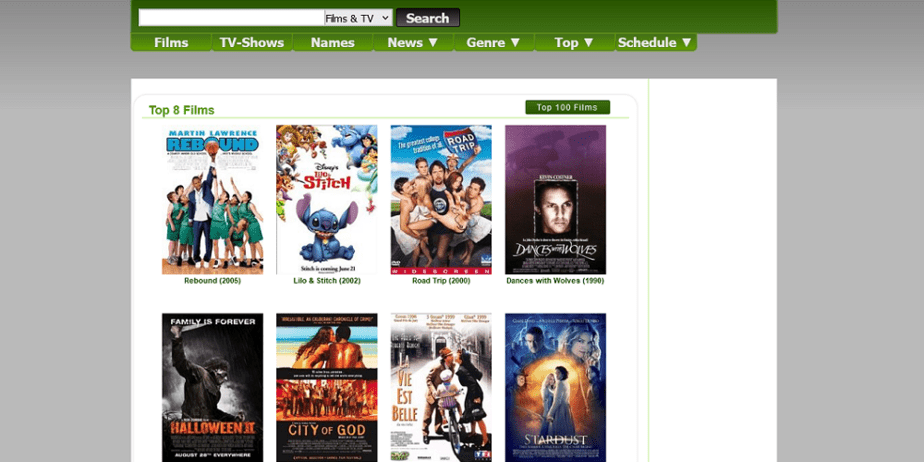Image resolution: width=924 pixels, height=462 pixels.
Task: Open the Lilo & Stitch movie poster
Action: 327,200
